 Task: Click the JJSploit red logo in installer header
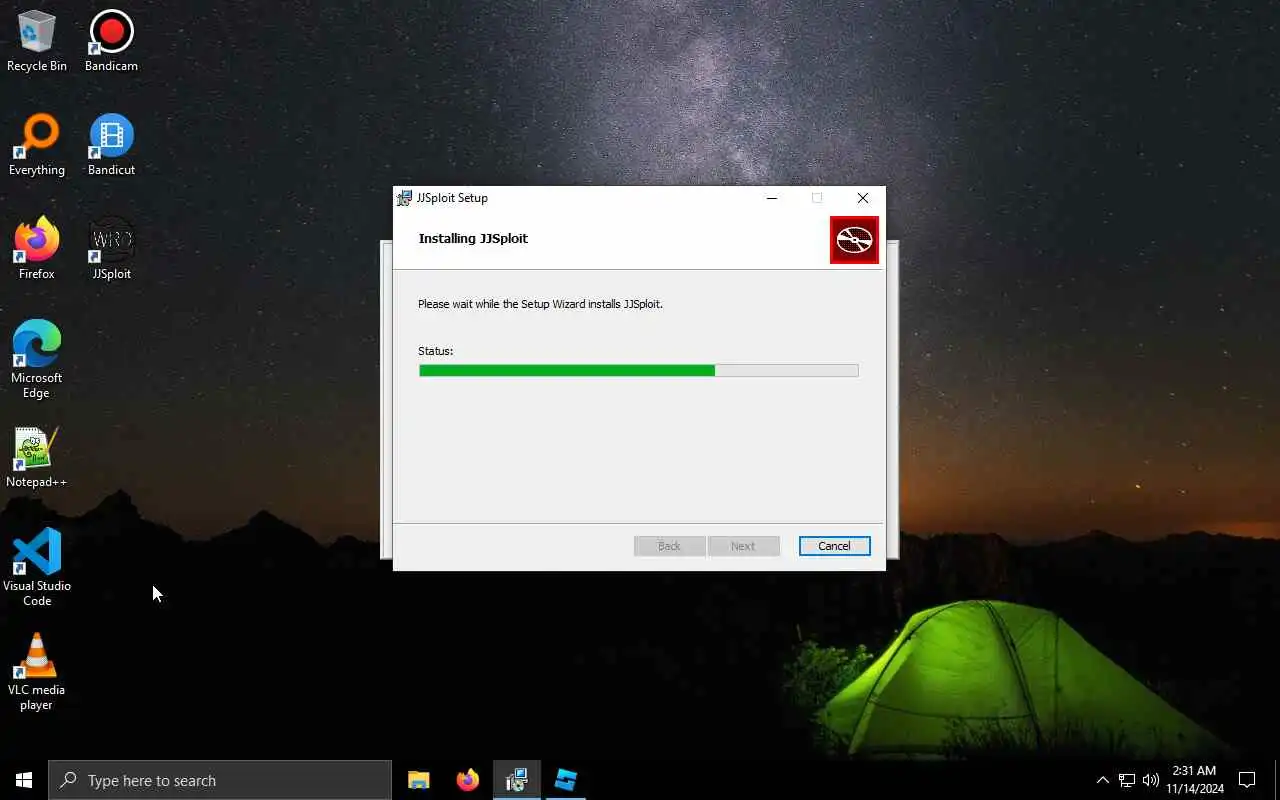(x=854, y=240)
